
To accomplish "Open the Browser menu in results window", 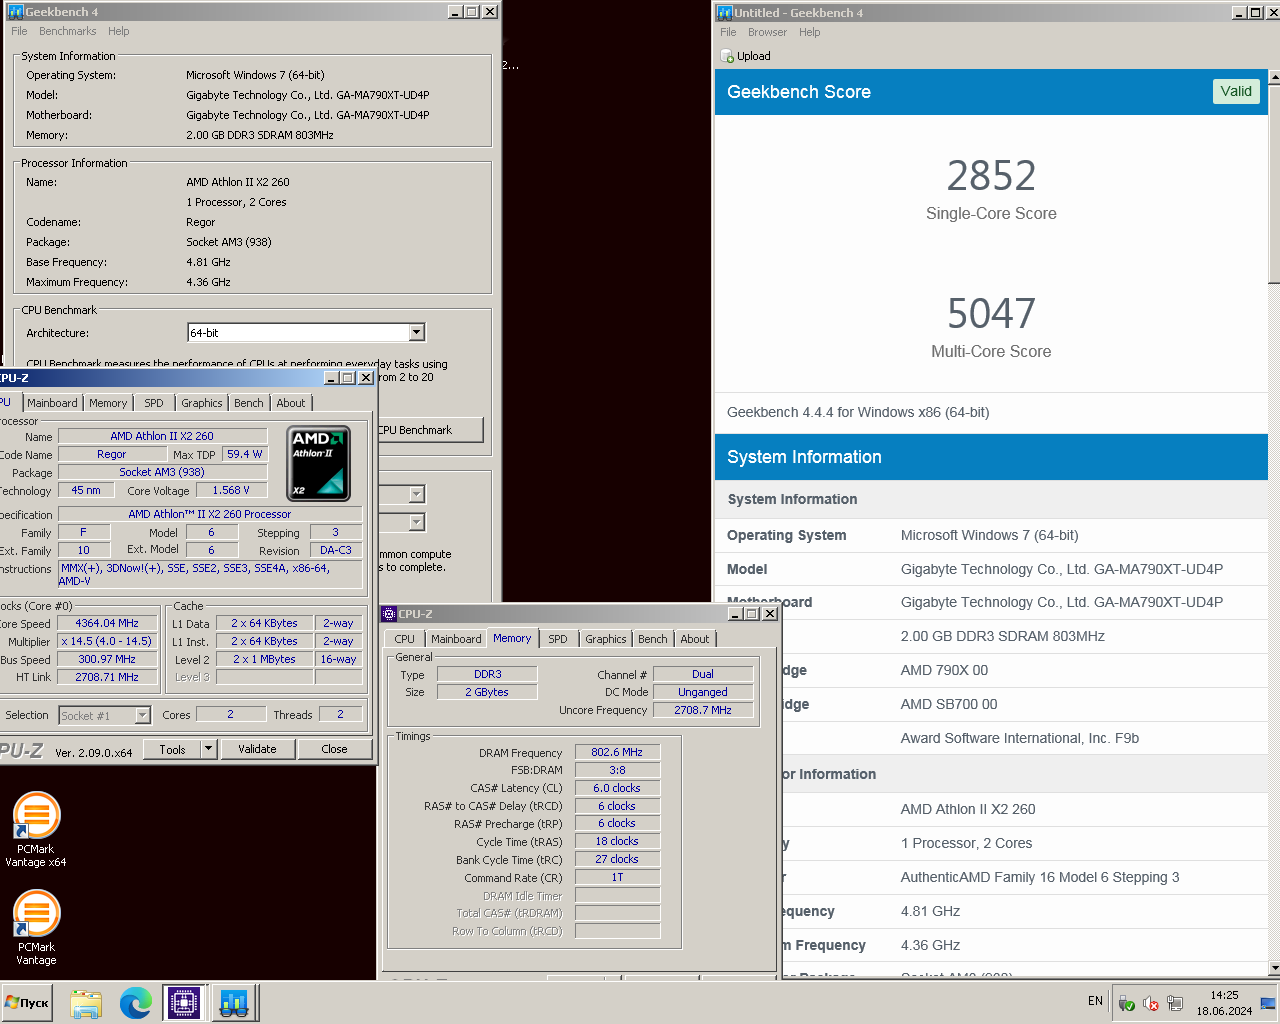I will (x=767, y=32).
